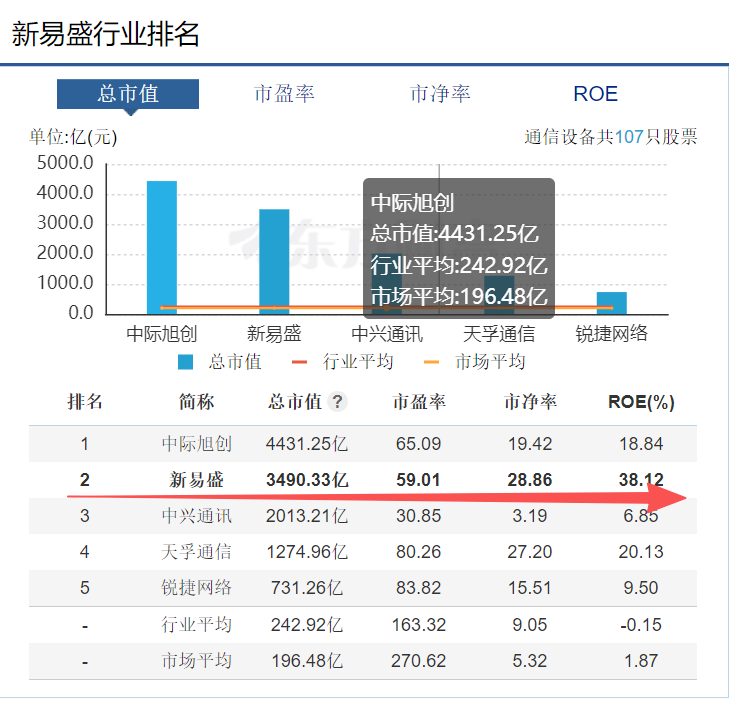This screenshot has width=731, height=705.
Task: Select the 新易盛 name in the table
Action: [x=196, y=480]
